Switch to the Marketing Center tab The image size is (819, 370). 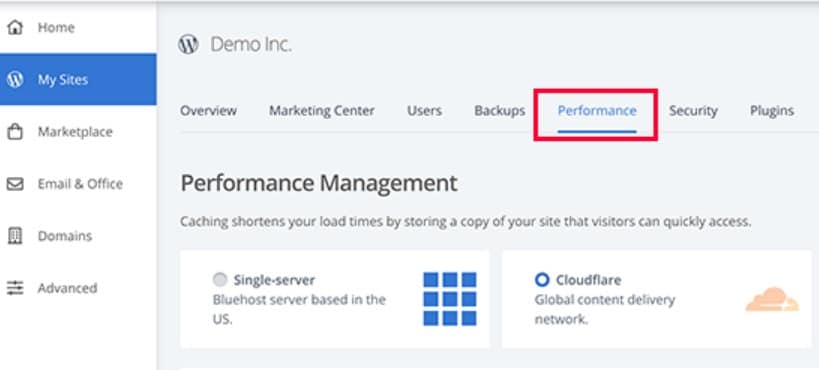(322, 111)
